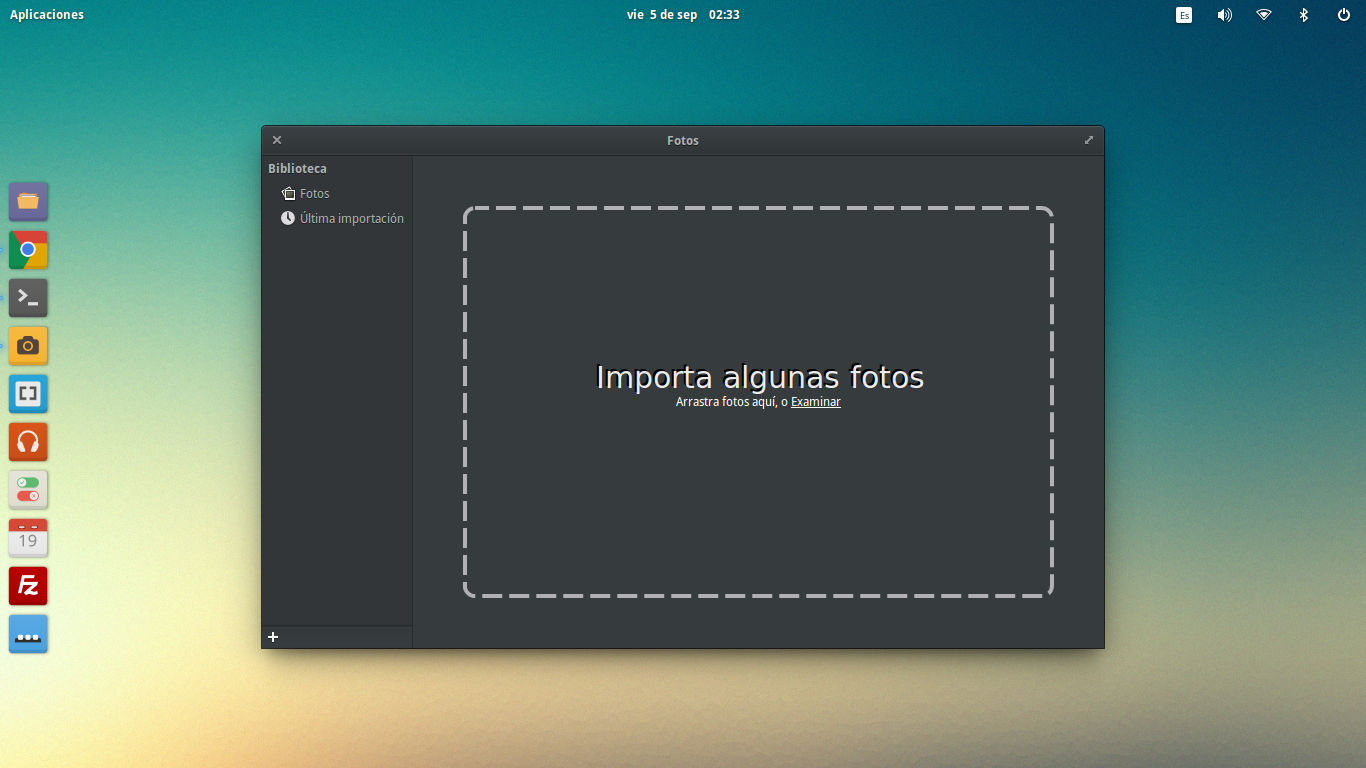Select Última importación in the sidebar
The width and height of the screenshot is (1366, 768).
tap(351, 219)
